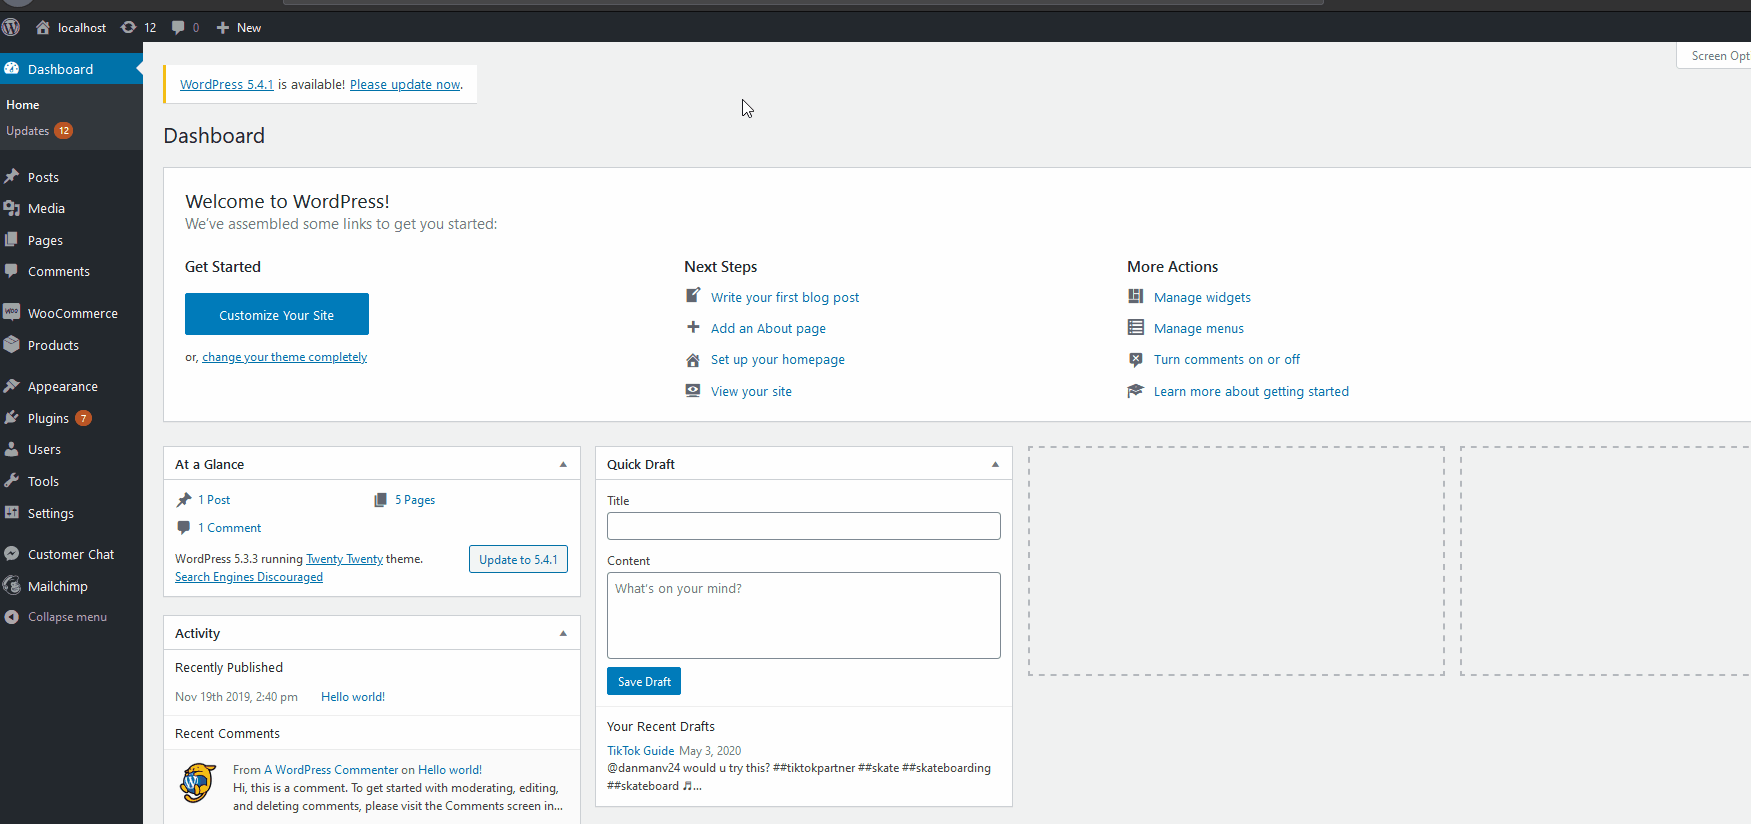Click the monitor icon beside View your site
Screen dimensions: 1751x824
tap(693, 390)
